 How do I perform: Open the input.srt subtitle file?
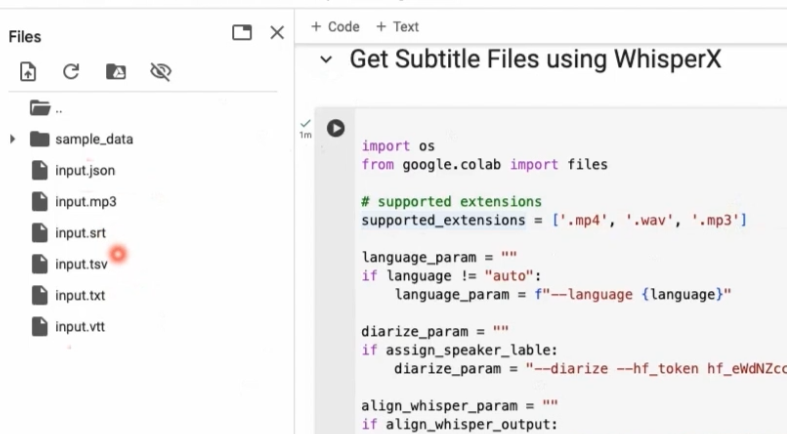pos(81,233)
